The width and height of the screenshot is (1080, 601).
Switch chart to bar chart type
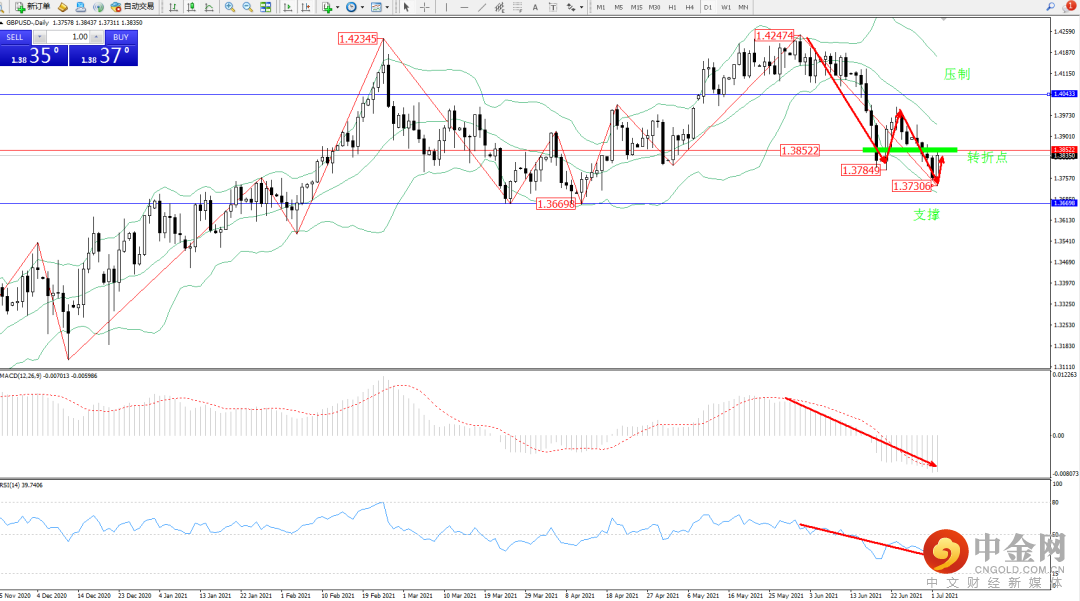[x=173, y=7]
